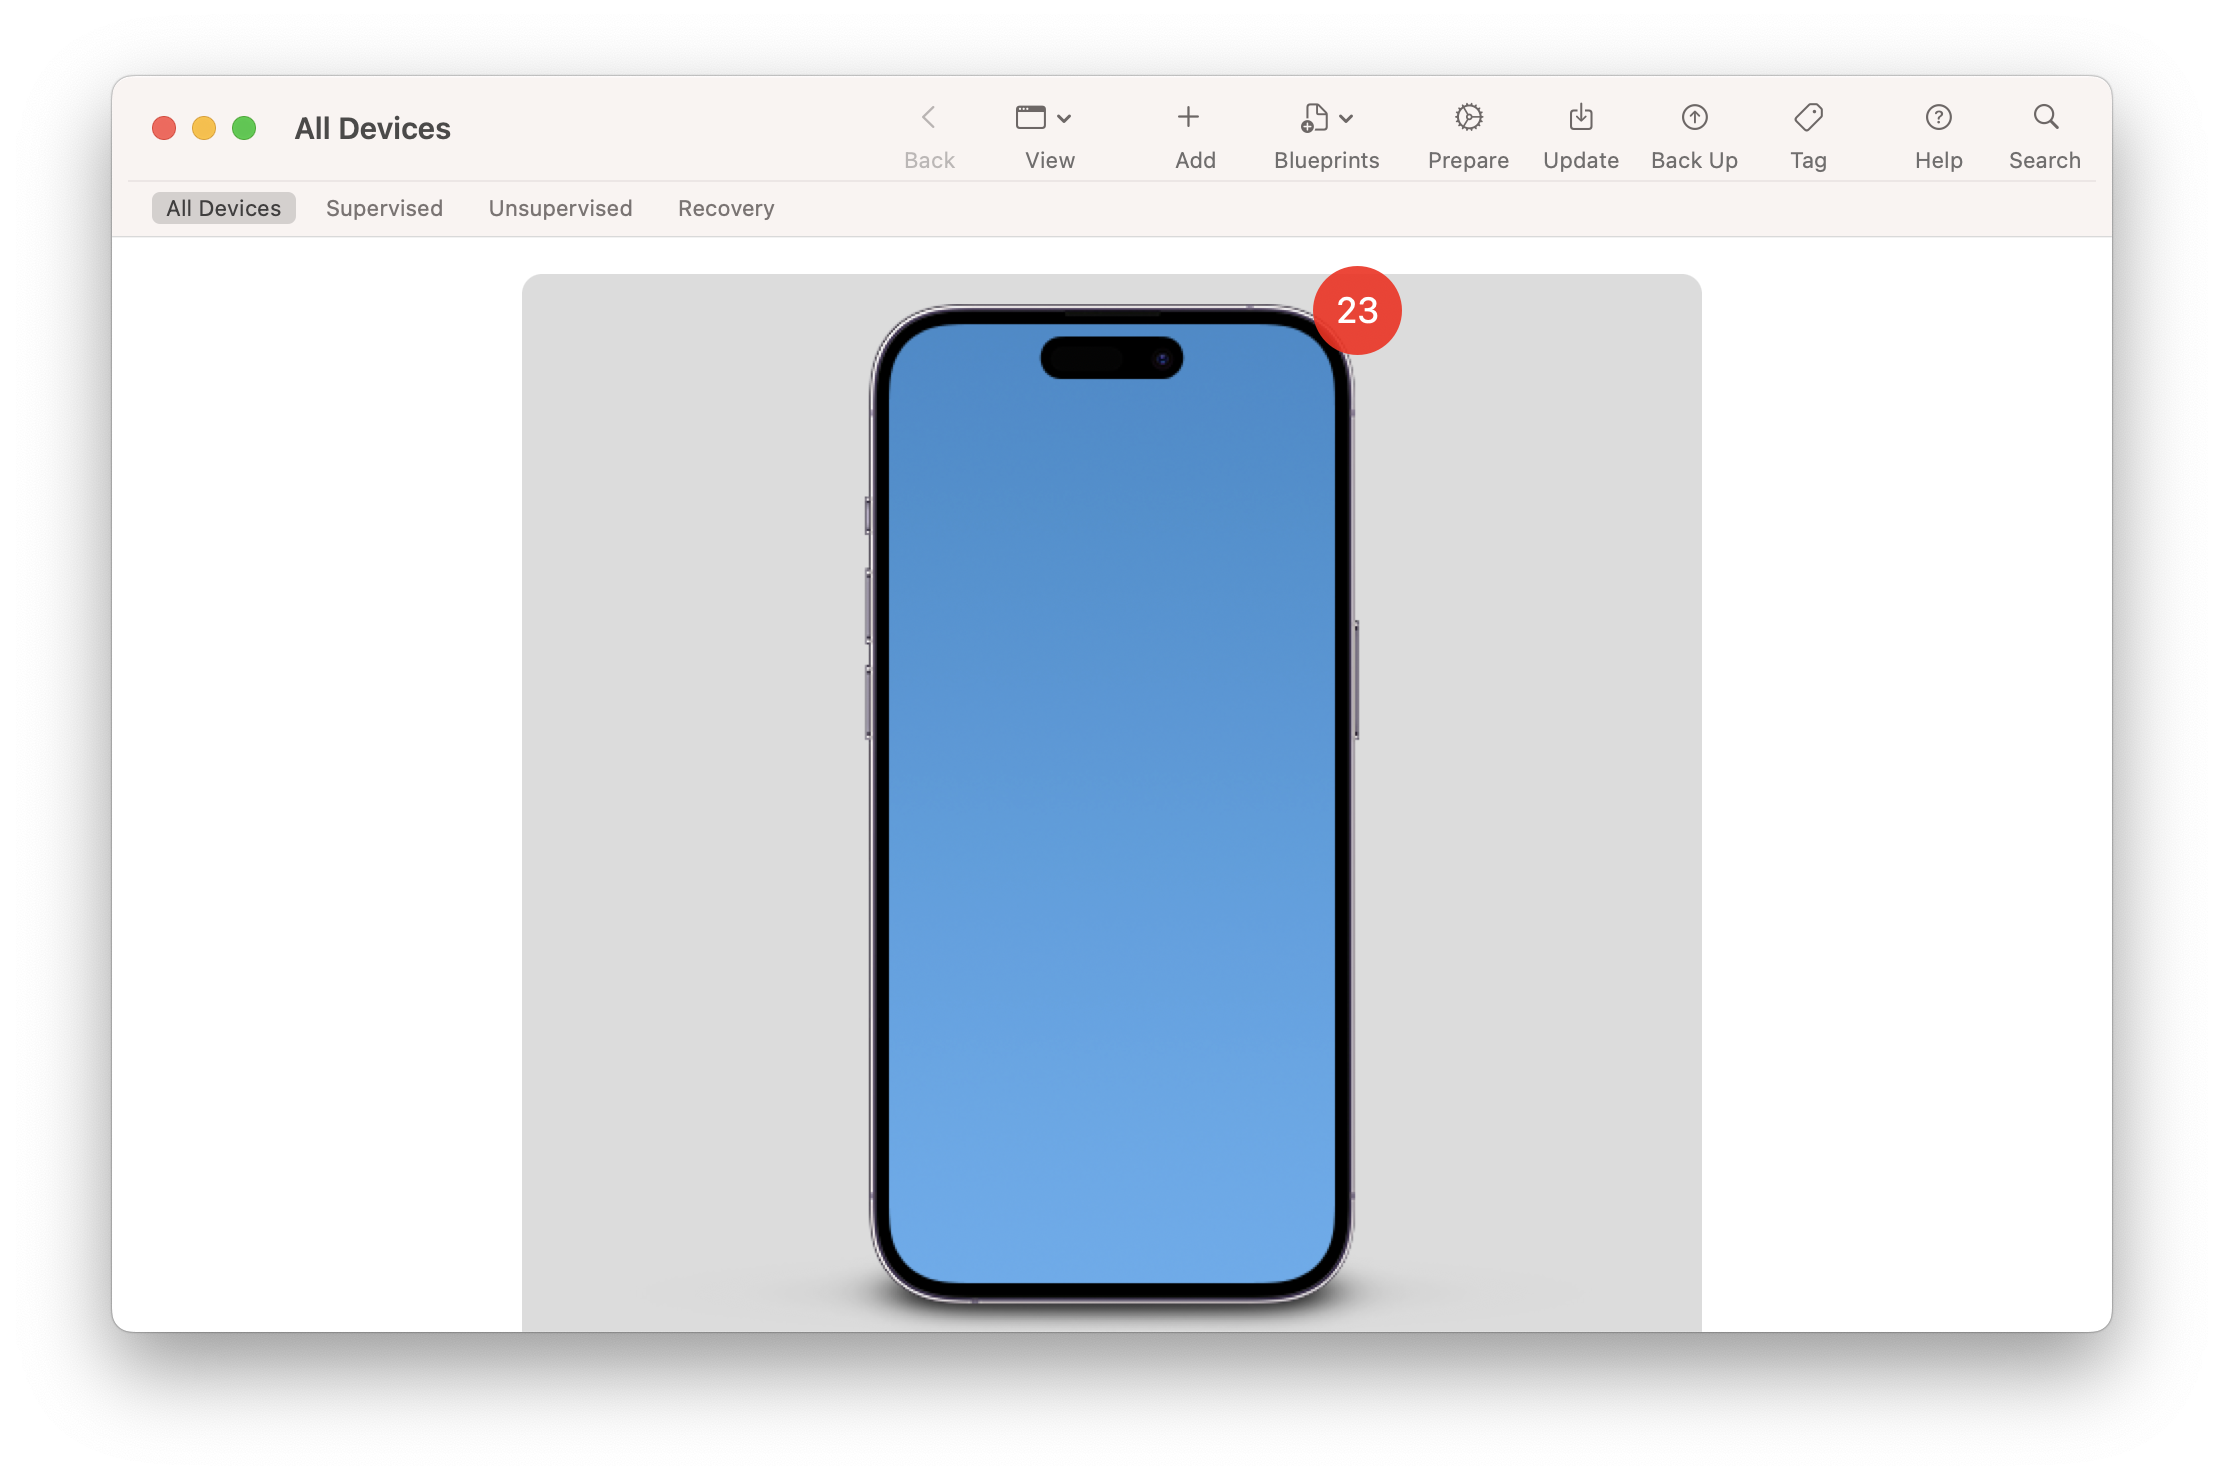Switch to the Unsupervised tab
The width and height of the screenshot is (2224, 1480).
pos(560,208)
